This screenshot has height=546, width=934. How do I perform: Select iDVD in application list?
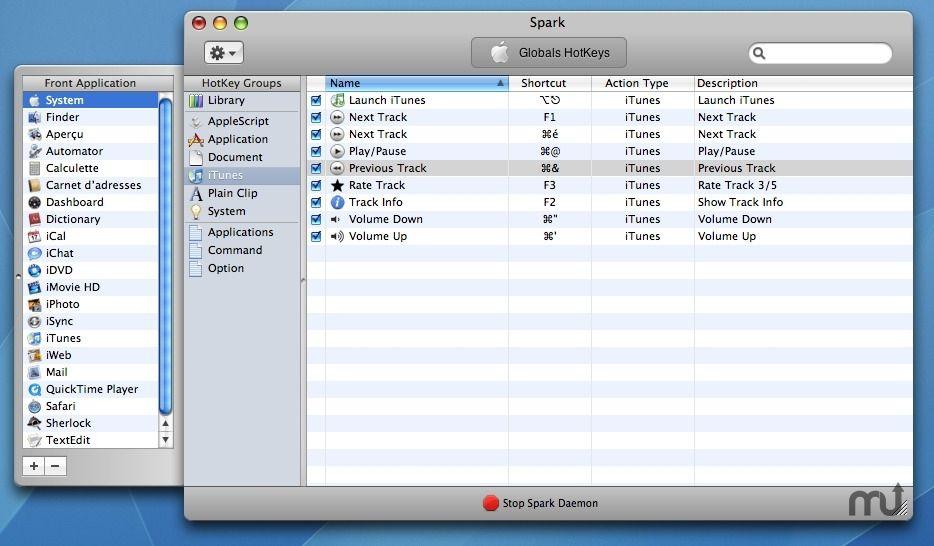91,270
